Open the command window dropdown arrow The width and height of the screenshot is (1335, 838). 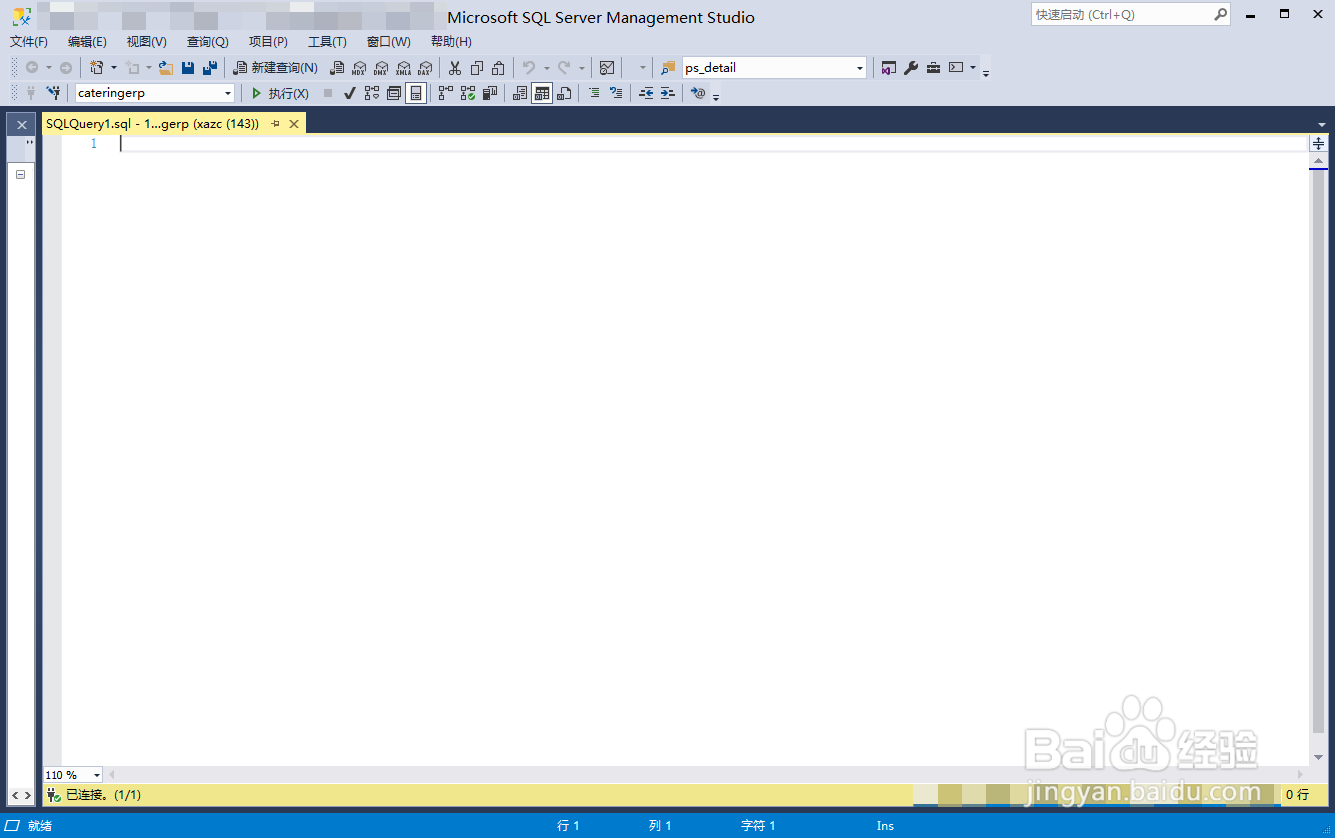(973, 68)
